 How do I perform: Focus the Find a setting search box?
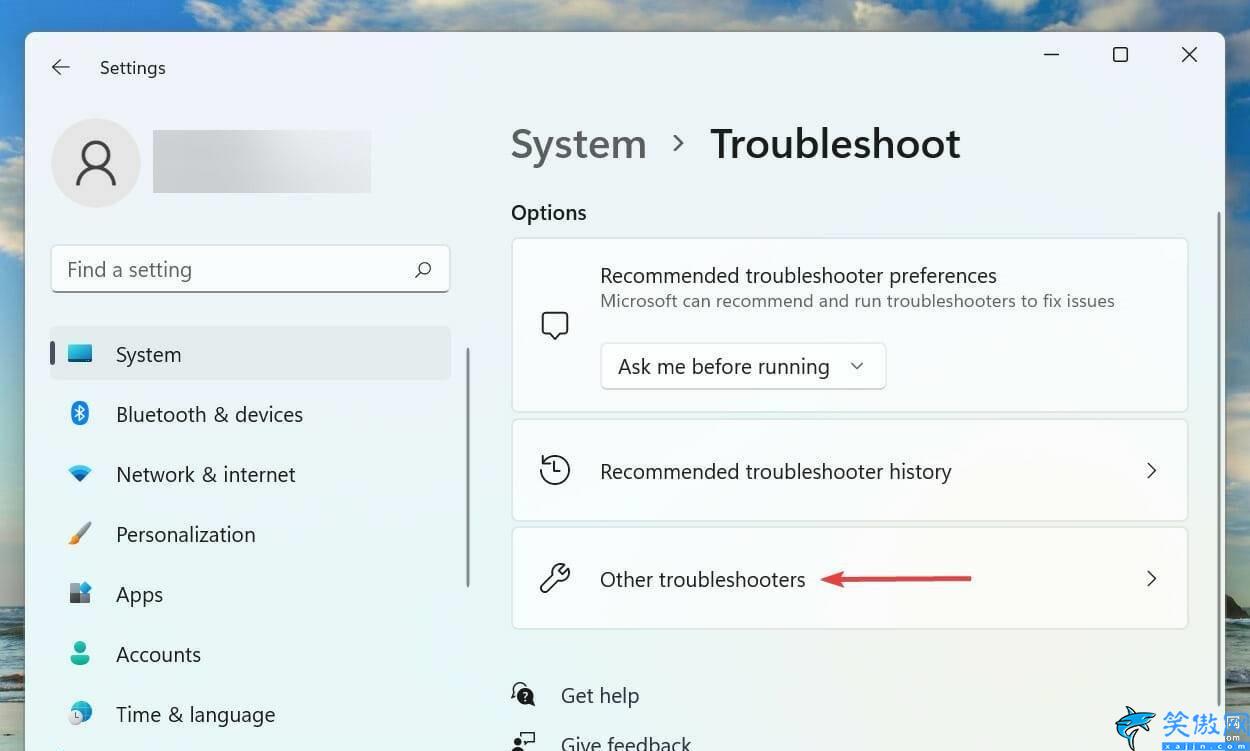(x=250, y=269)
